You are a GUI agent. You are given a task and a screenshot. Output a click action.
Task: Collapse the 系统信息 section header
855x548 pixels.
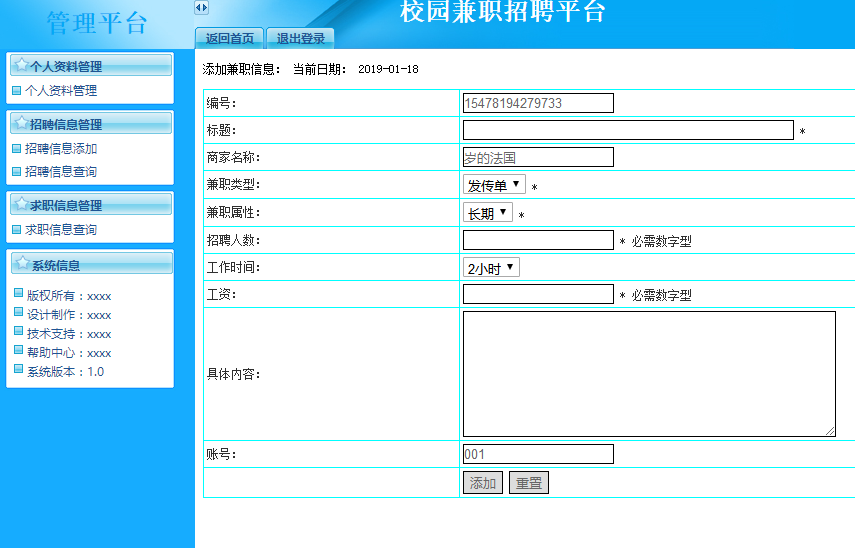click(92, 264)
